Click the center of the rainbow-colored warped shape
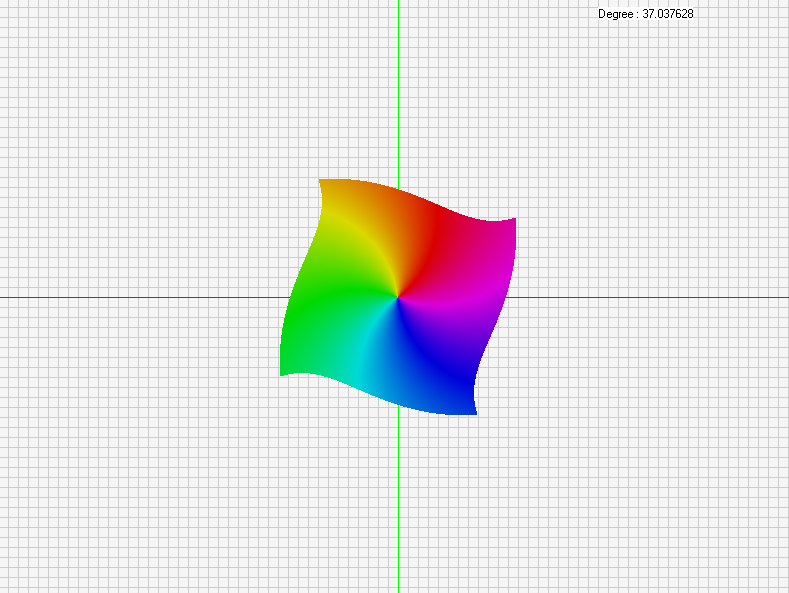The width and height of the screenshot is (789, 593). coord(398,297)
